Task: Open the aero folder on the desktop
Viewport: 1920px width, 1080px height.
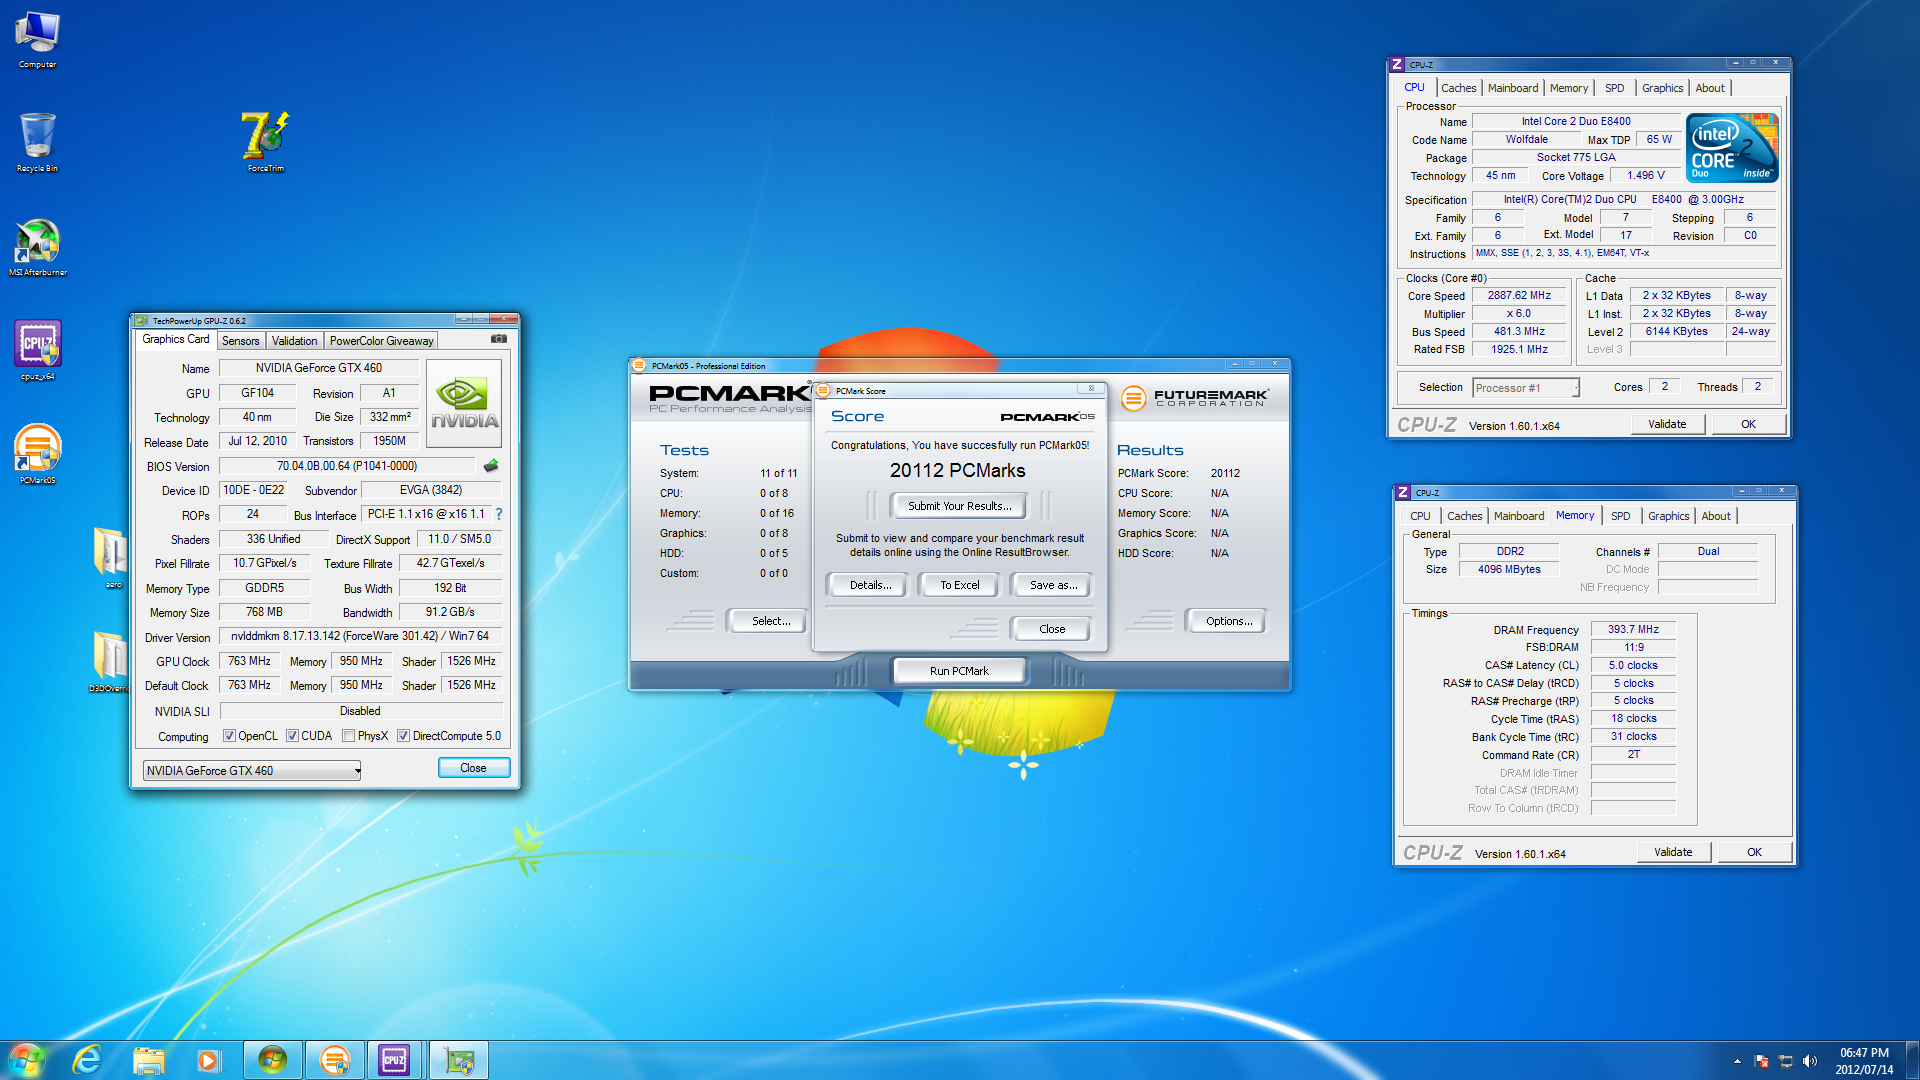Action: pyautogui.click(x=110, y=557)
